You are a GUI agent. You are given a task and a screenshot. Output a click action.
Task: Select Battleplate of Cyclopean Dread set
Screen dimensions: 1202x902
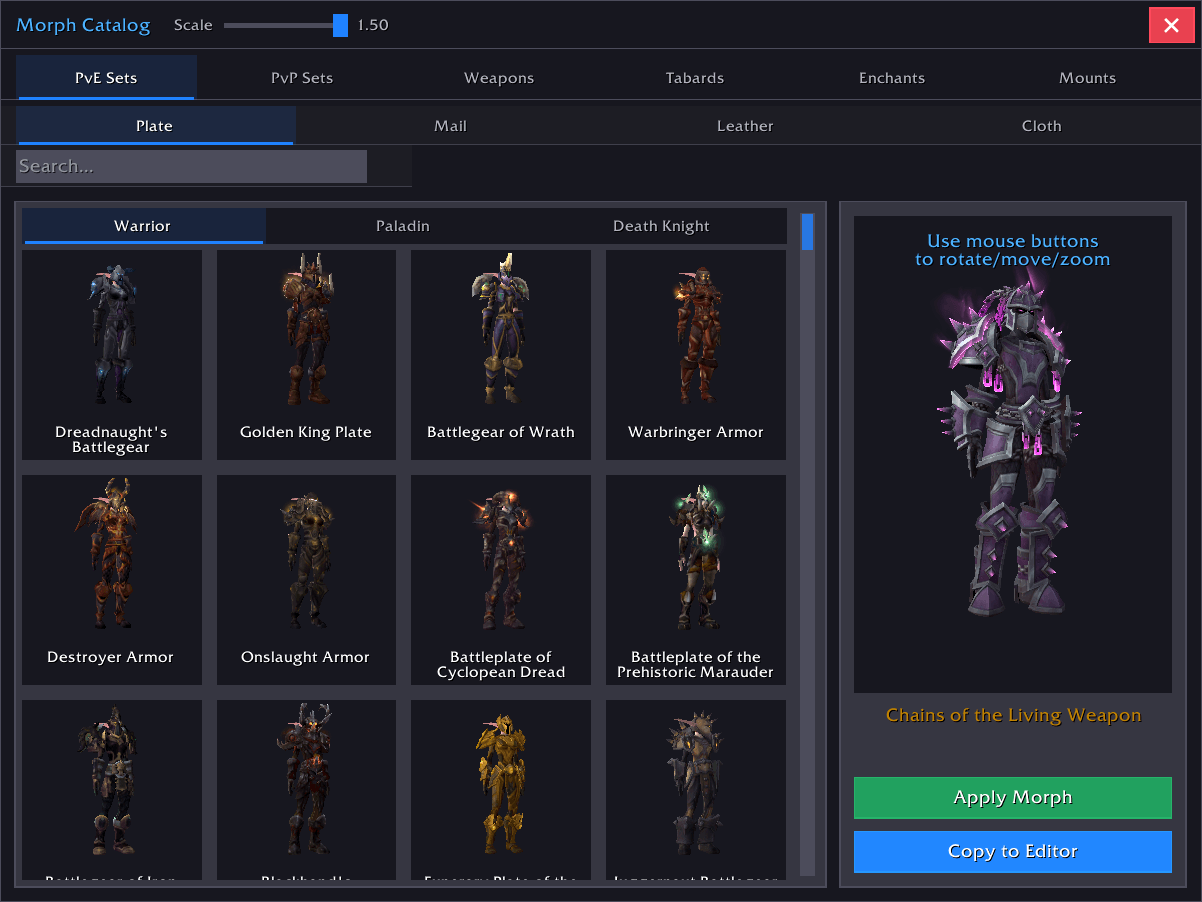pos(501,579)
